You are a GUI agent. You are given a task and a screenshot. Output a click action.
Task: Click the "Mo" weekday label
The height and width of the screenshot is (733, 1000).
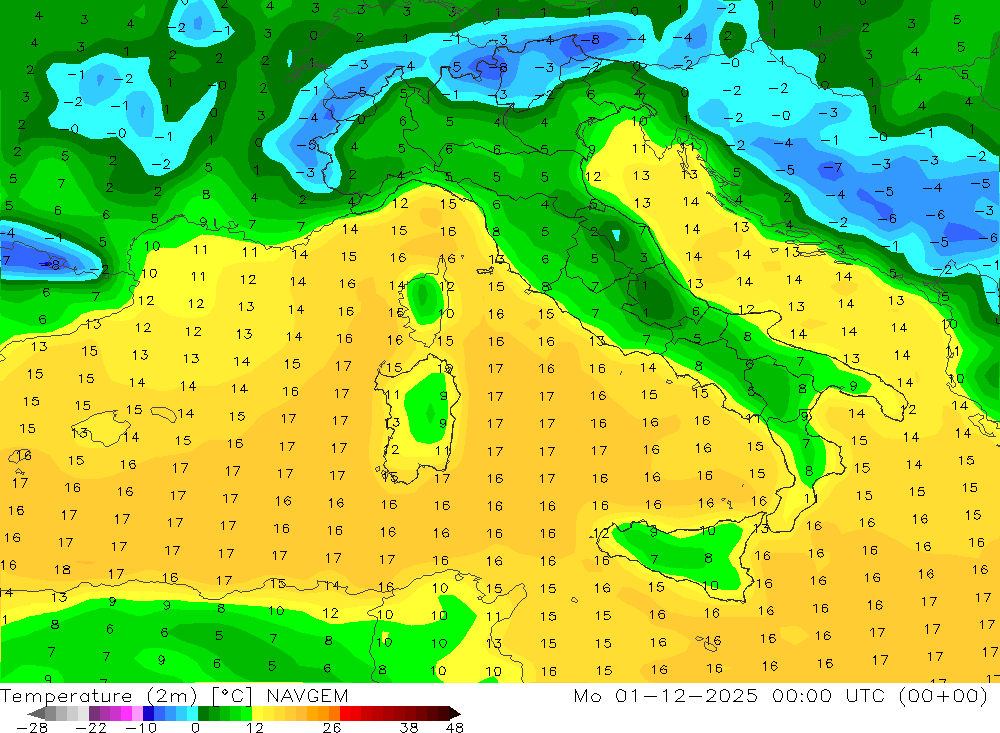(588, 695)
